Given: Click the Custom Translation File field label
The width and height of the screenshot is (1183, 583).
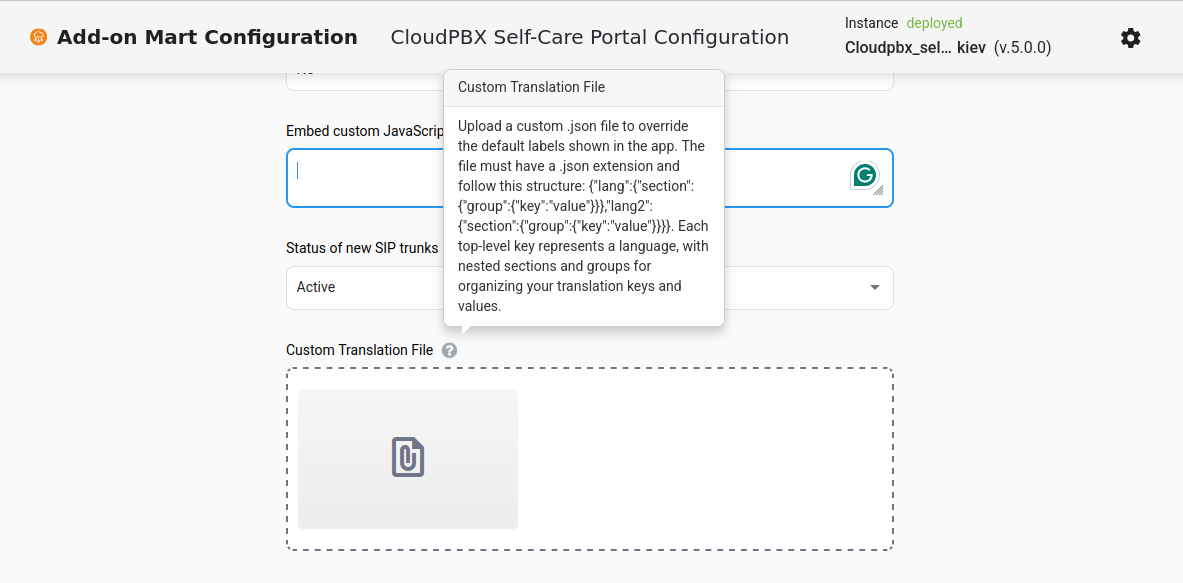Looking at the screenshot, I should 359,350.
